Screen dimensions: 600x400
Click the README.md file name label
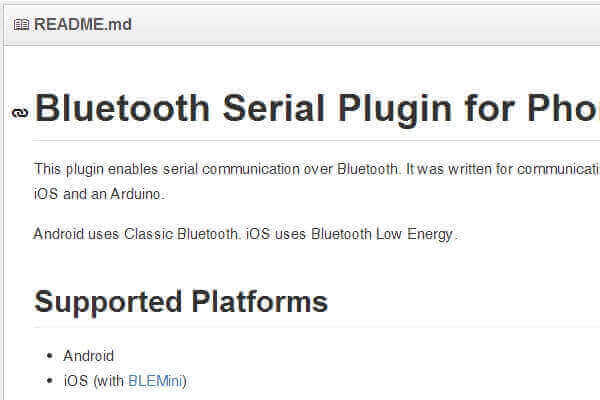click(82, 25)
